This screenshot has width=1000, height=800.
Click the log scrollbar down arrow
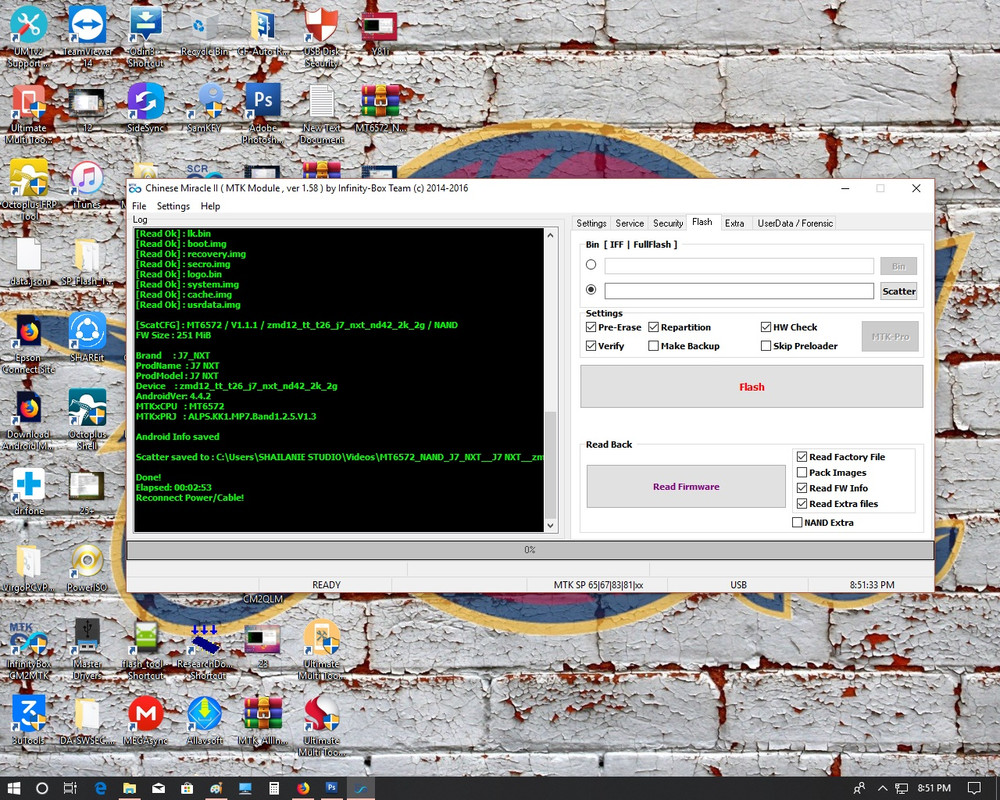pos(550,526)
